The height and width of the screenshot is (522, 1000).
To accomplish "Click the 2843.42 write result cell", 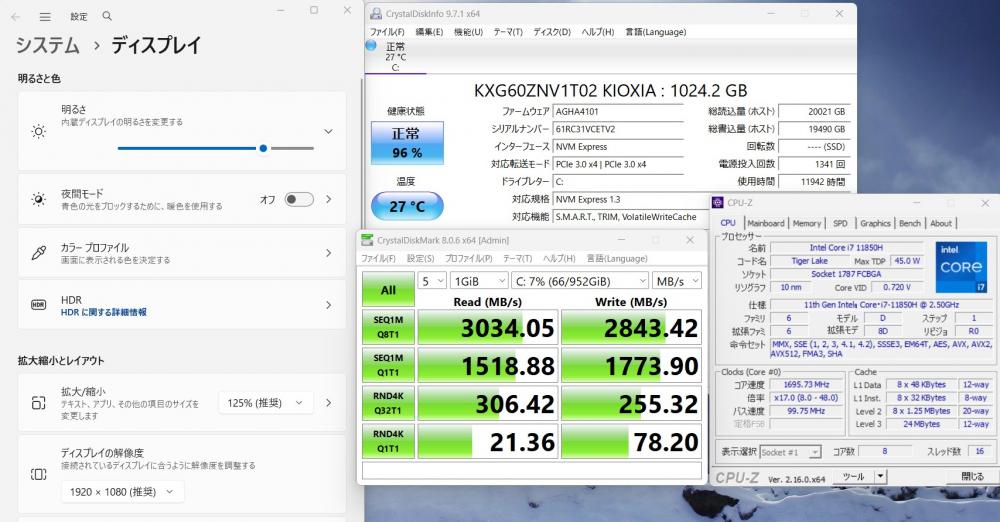I will pyautogui.click(x=631, y=327).
